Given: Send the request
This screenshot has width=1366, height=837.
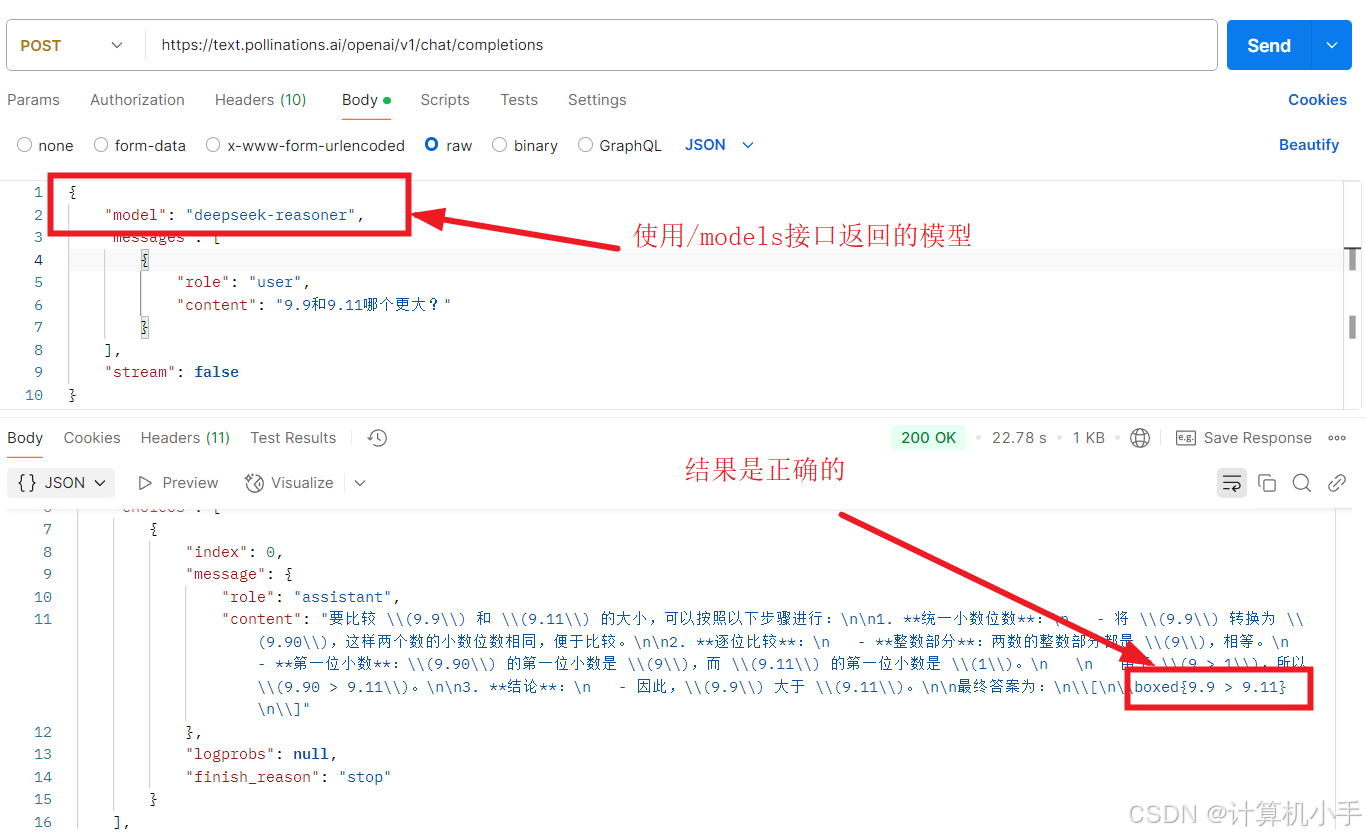Looking at the screenshot, I should 1269,45.
